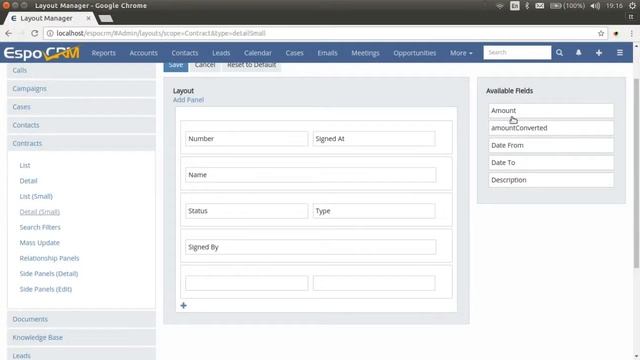Expand the Documents section in sidebar

81,319
